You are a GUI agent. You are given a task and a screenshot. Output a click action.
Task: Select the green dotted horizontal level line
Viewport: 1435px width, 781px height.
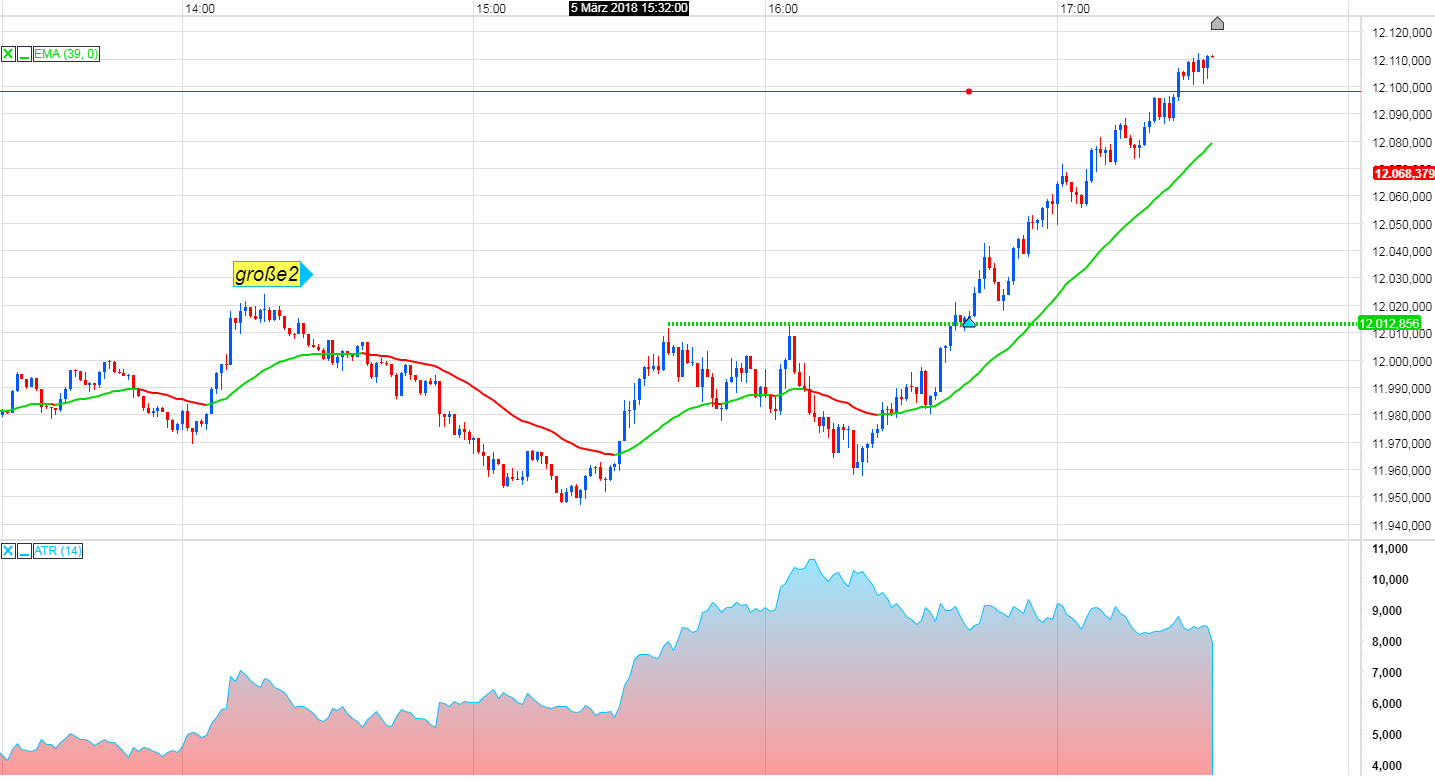point(1012,324)
